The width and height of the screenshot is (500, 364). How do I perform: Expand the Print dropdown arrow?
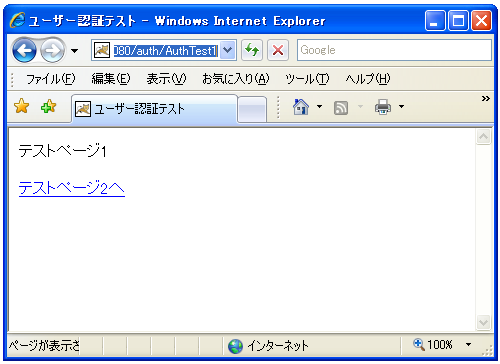[401, 107]
